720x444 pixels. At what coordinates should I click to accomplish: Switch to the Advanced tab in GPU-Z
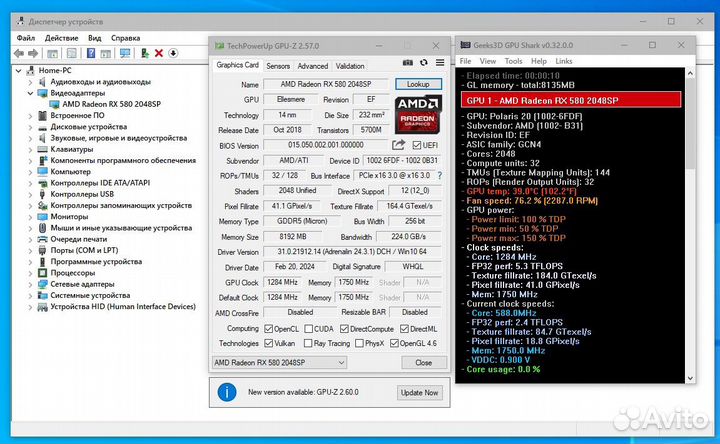[x=313, y=66]
